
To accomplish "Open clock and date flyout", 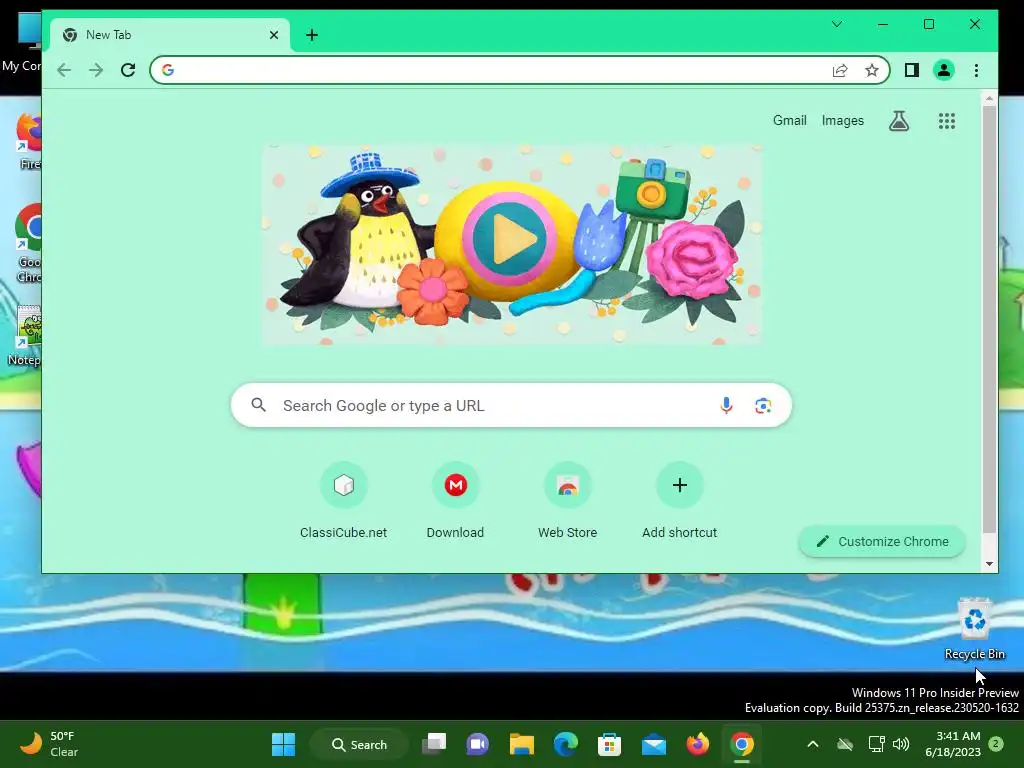I will click(953, 744).
